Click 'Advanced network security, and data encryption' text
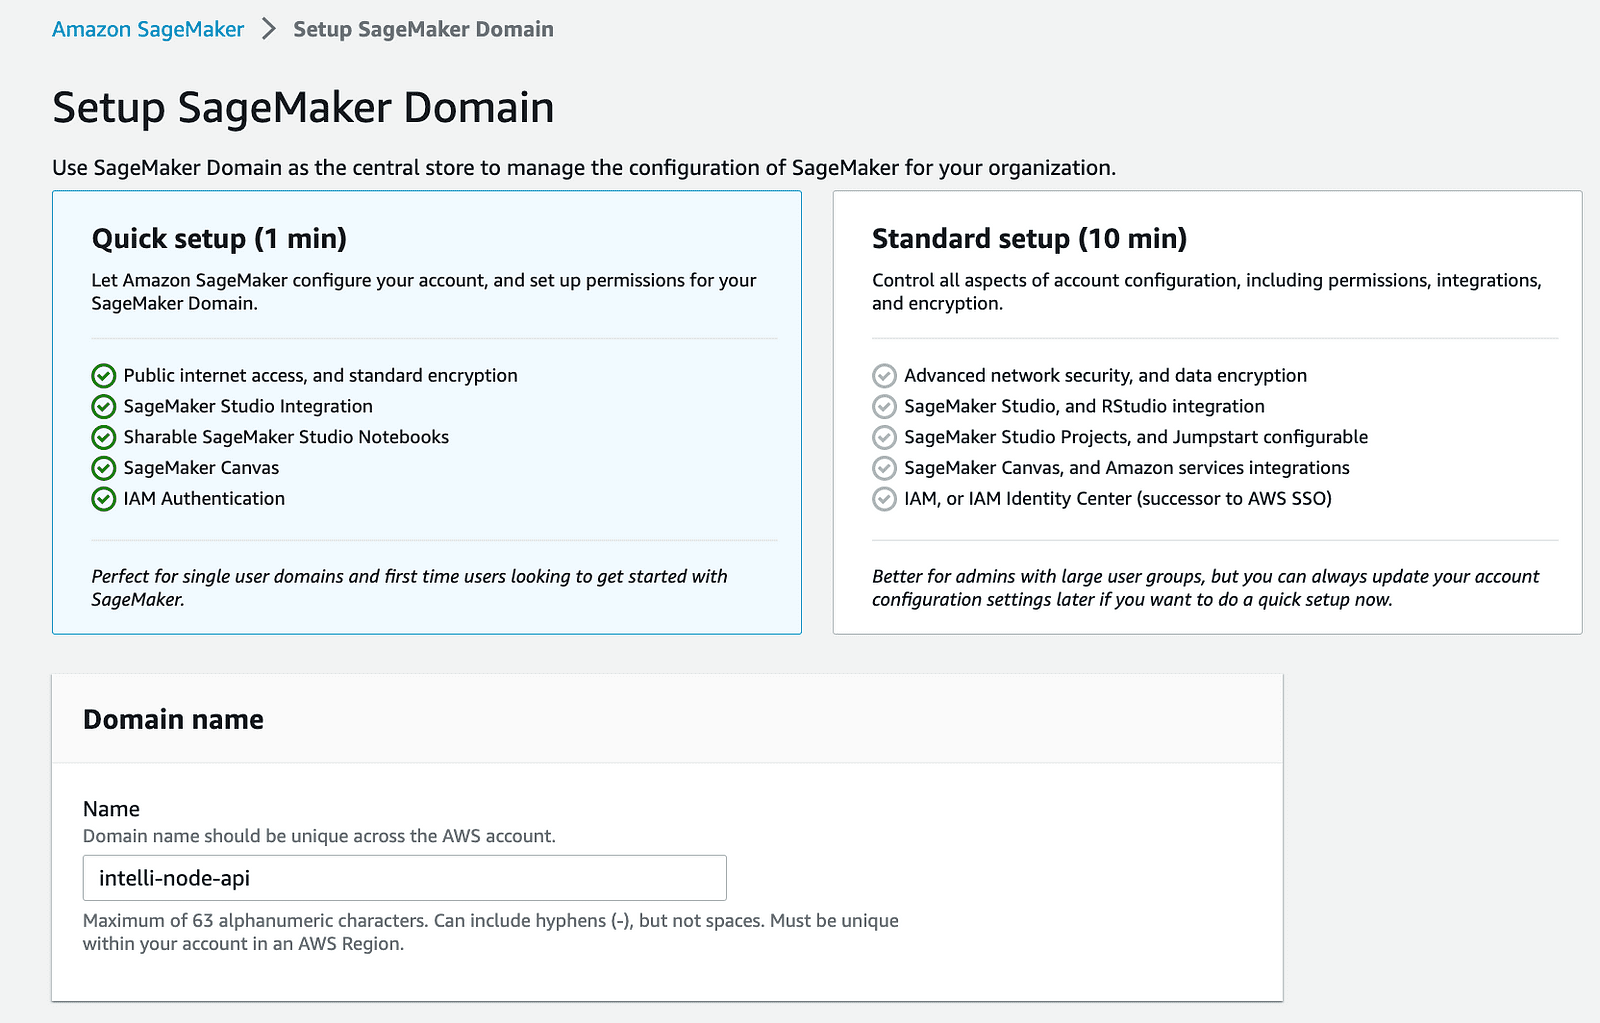Viewport: 1600px width, 1023px height. (1105, 375)
